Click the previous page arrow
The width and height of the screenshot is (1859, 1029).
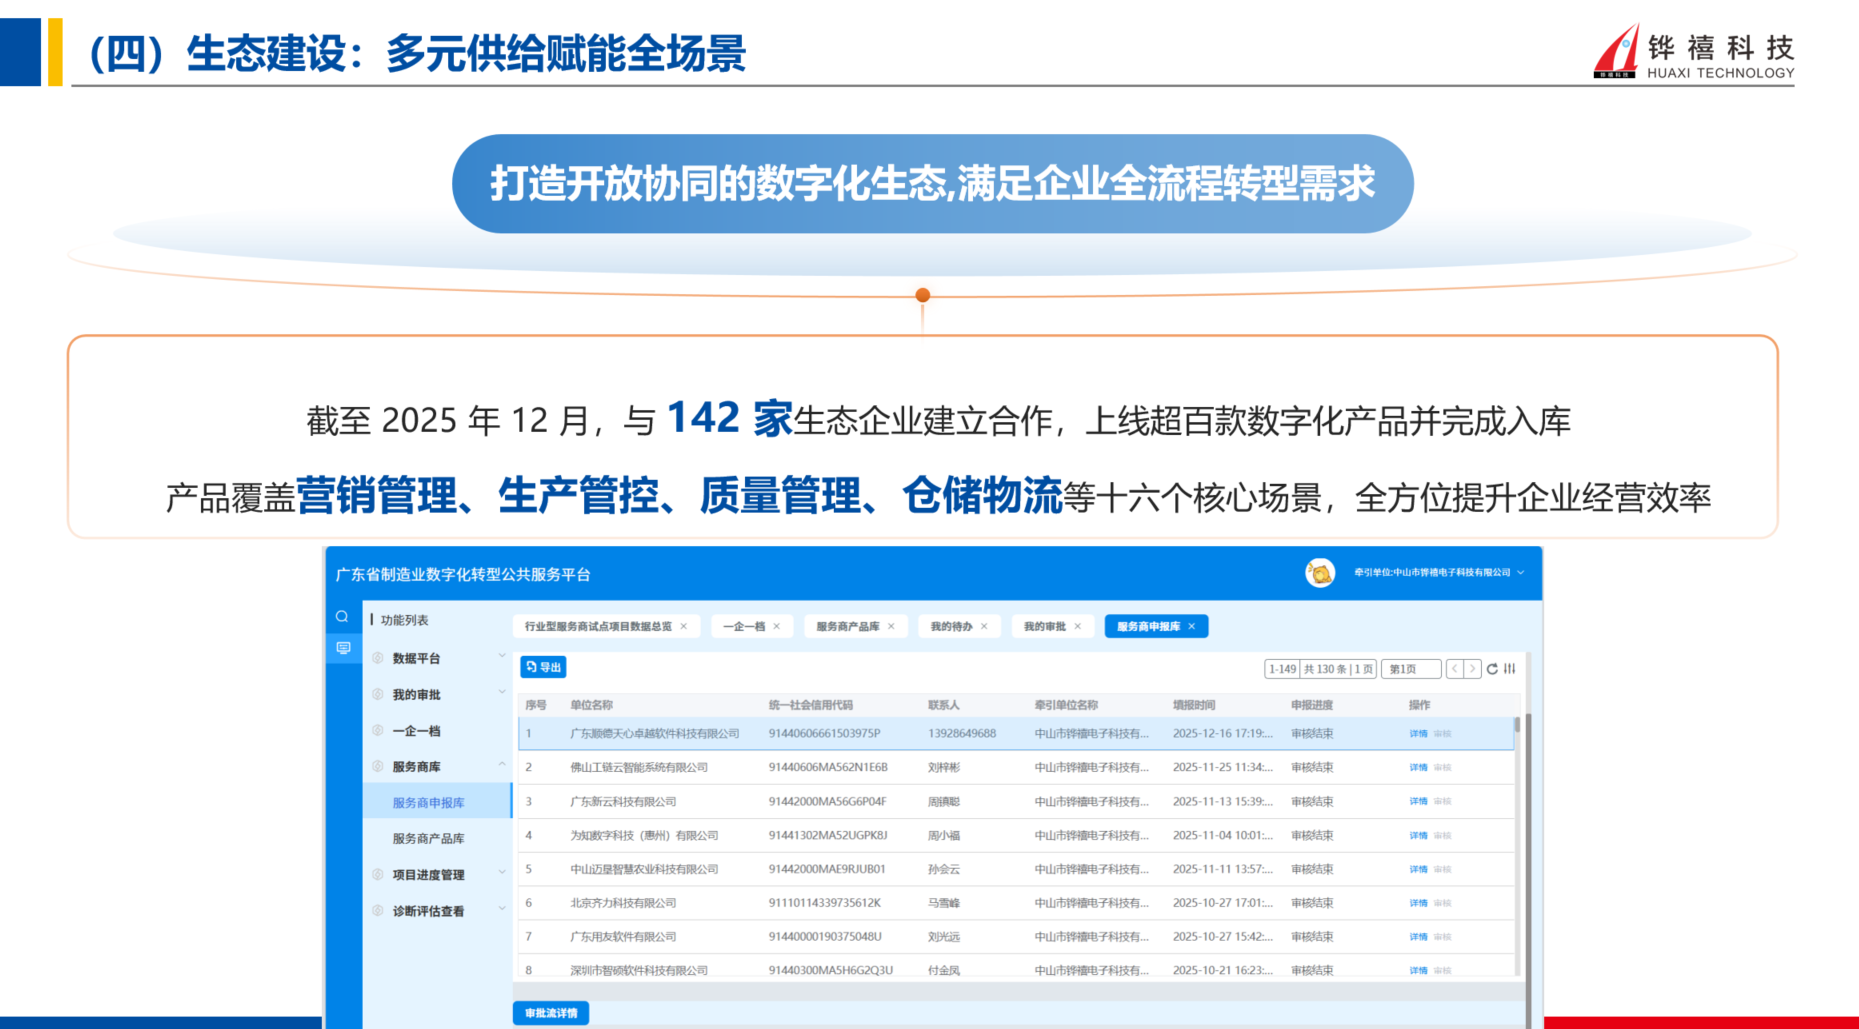(x=1455, y=668)
